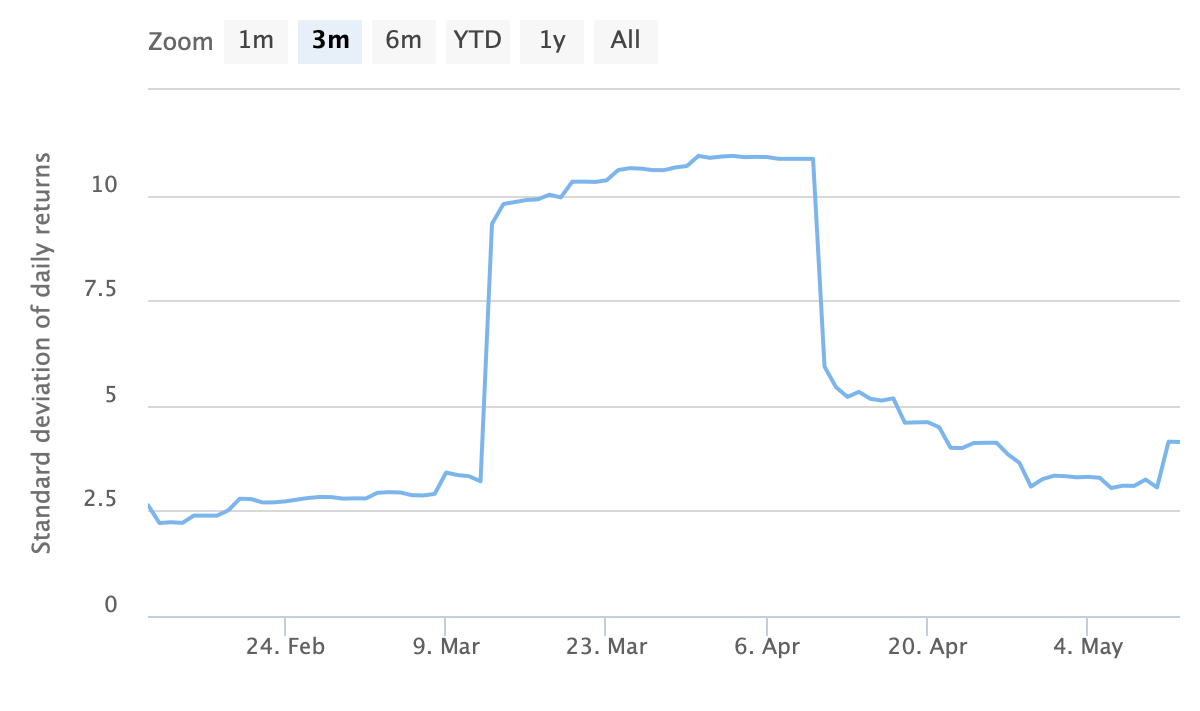The width and height of the screenshot is (1200, 711).
Task: Click the 6. Apr x-axis label
Action: (767, 647)
